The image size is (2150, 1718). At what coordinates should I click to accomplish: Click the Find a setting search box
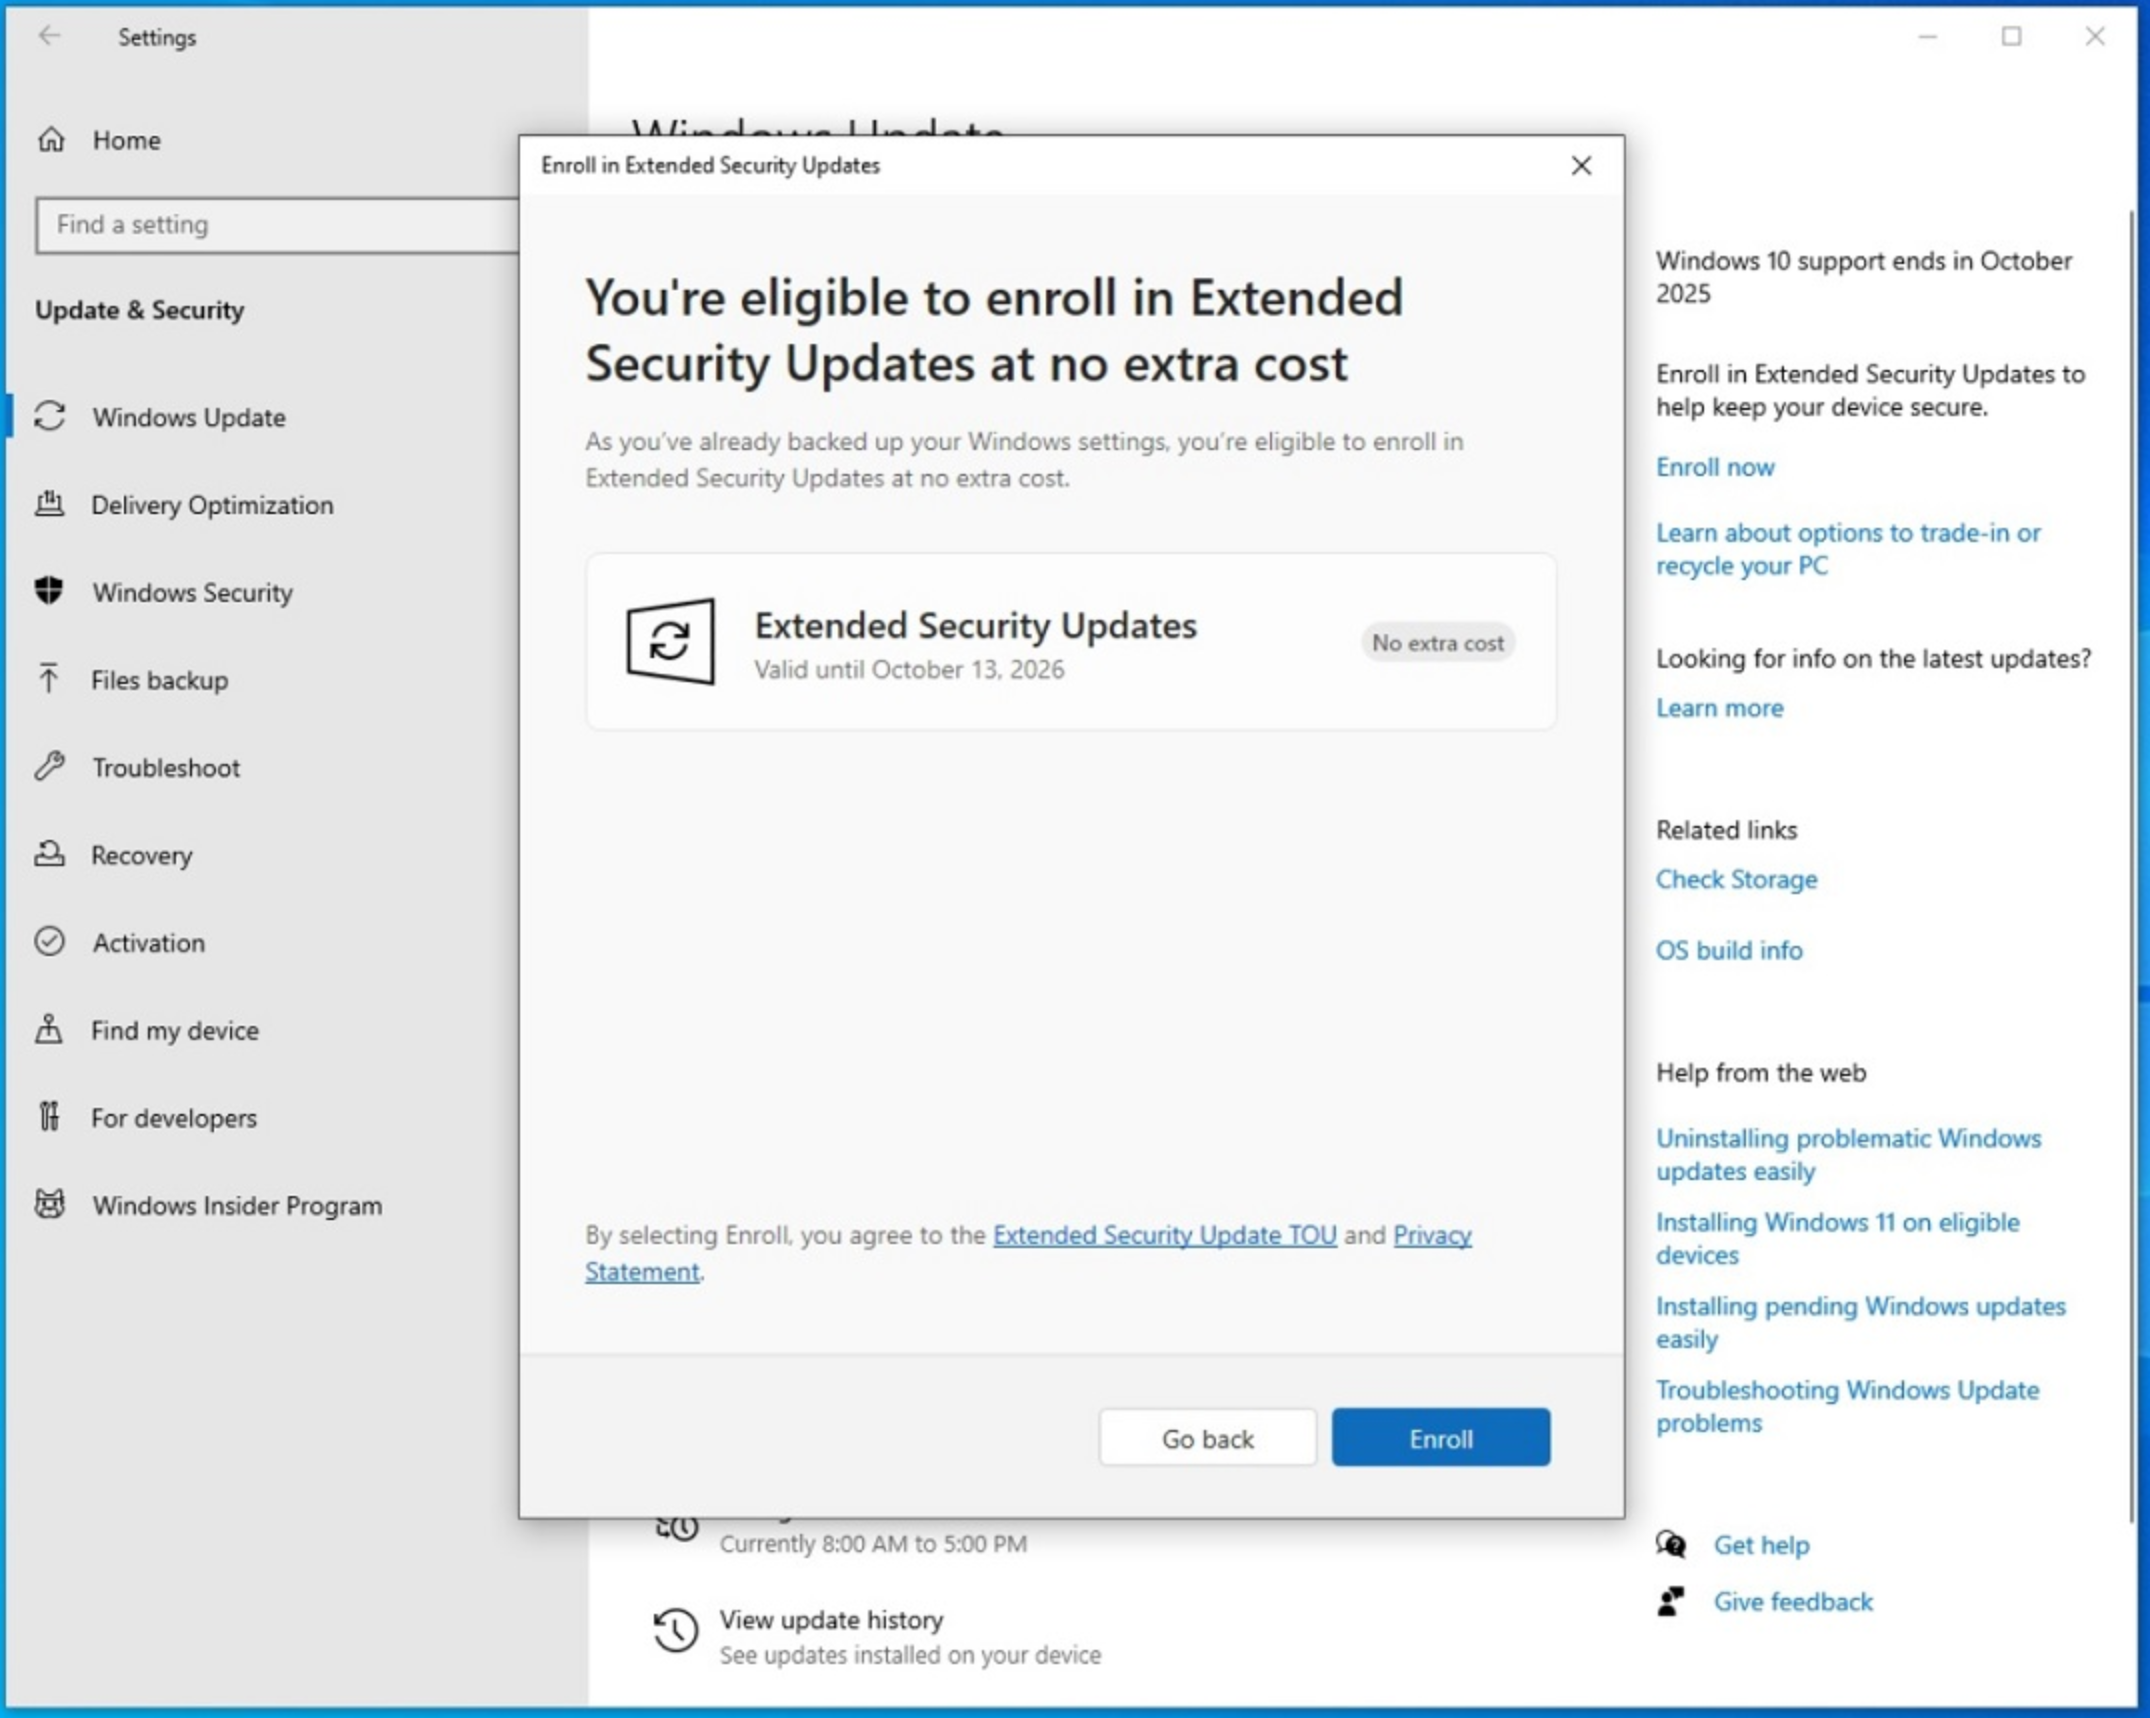point(277,225)
